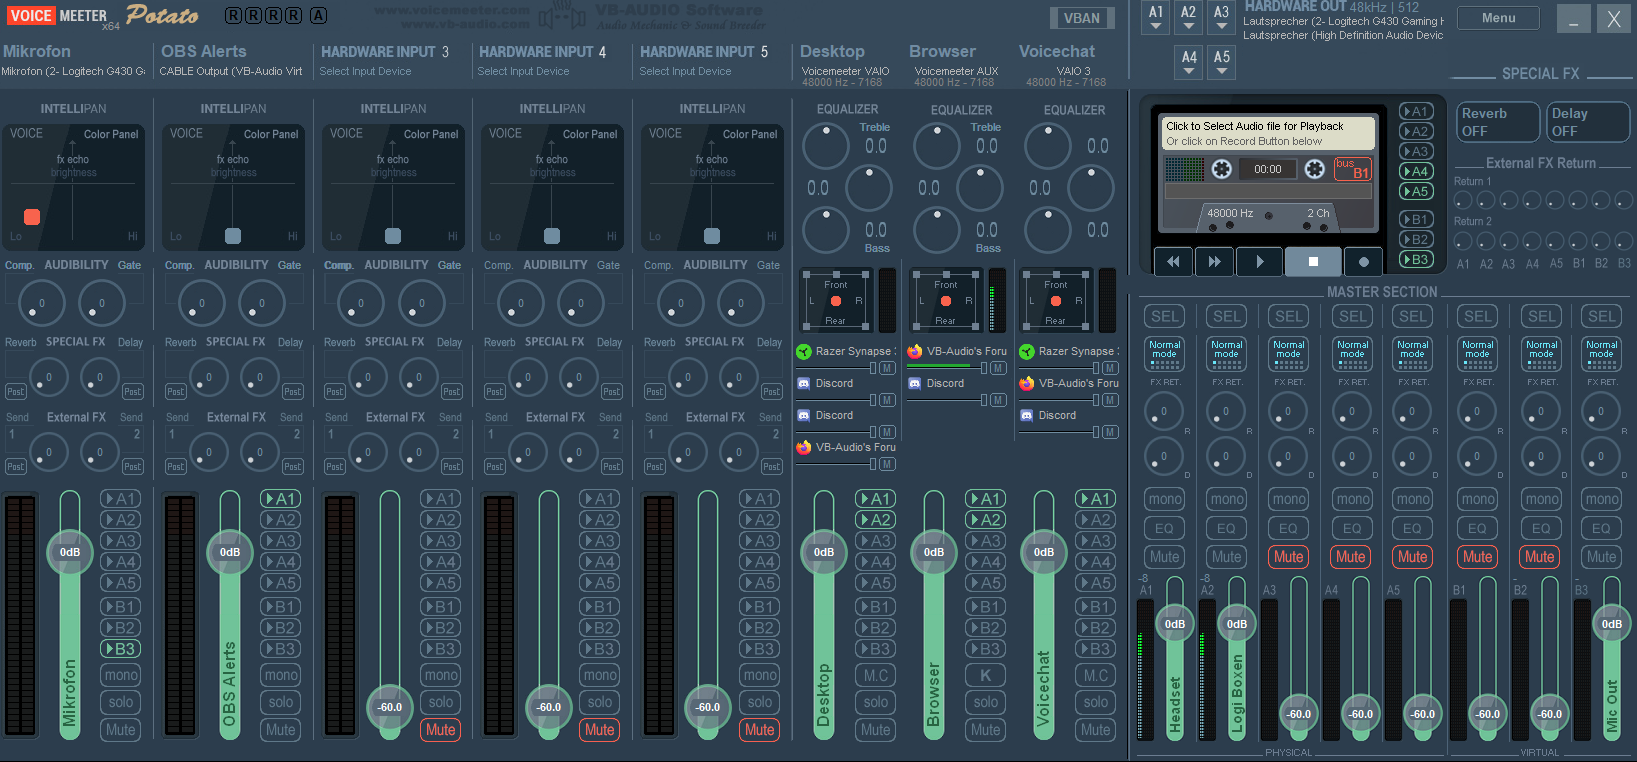Fast forward the cassette recorder
Image resolution: width=1637 pixels, height=762 pixels.
[x=1214, y=261]
